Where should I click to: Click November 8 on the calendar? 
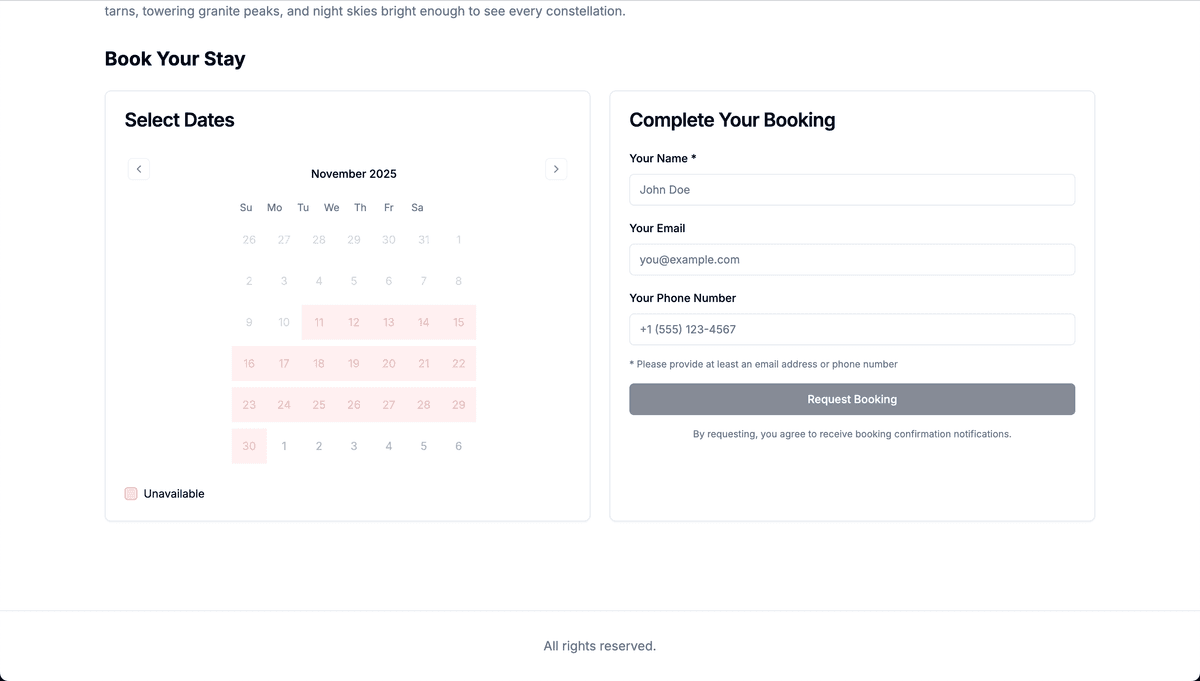tap(458, 281)
